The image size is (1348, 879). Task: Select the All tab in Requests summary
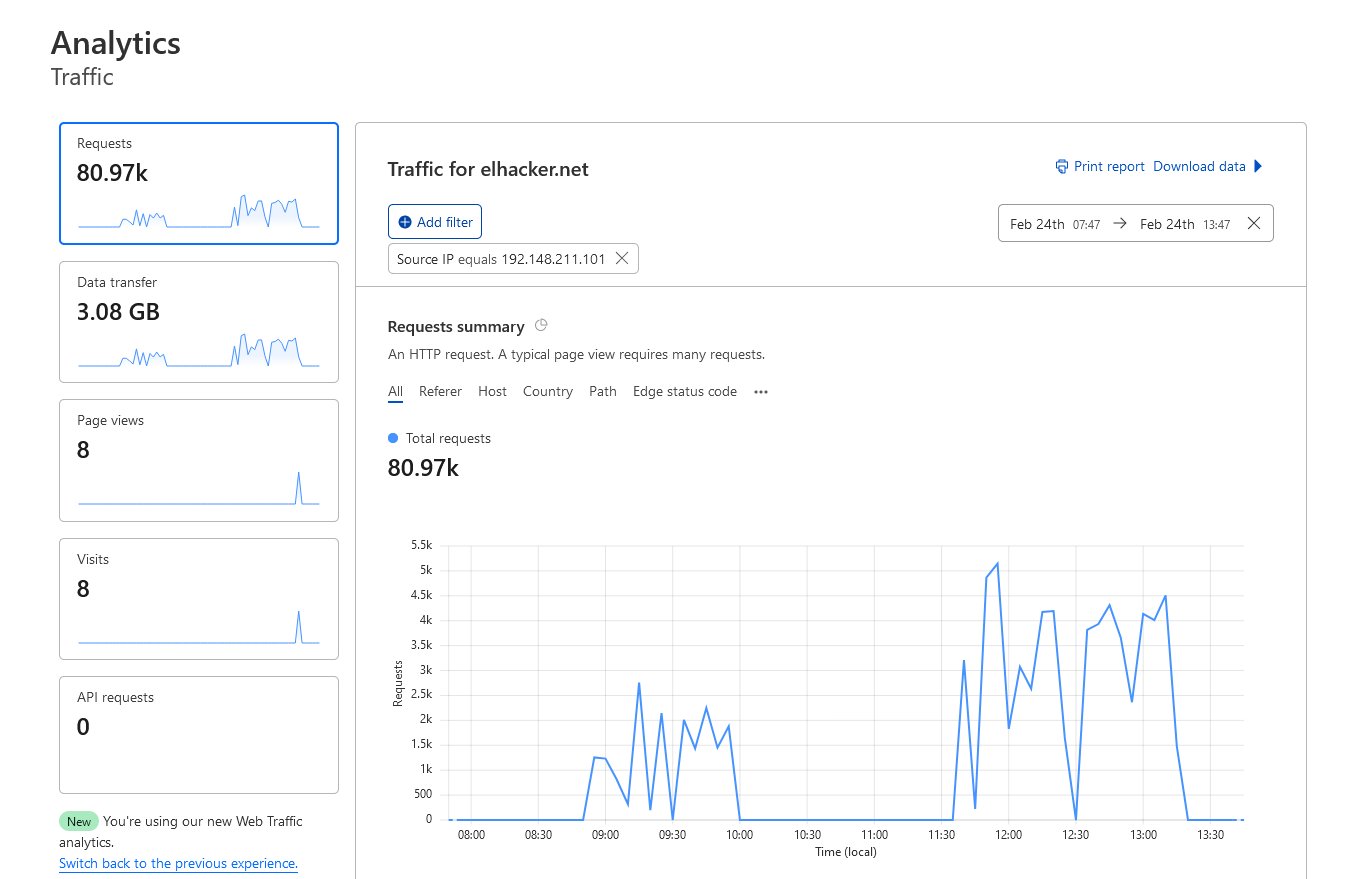(x=394, y=391)
